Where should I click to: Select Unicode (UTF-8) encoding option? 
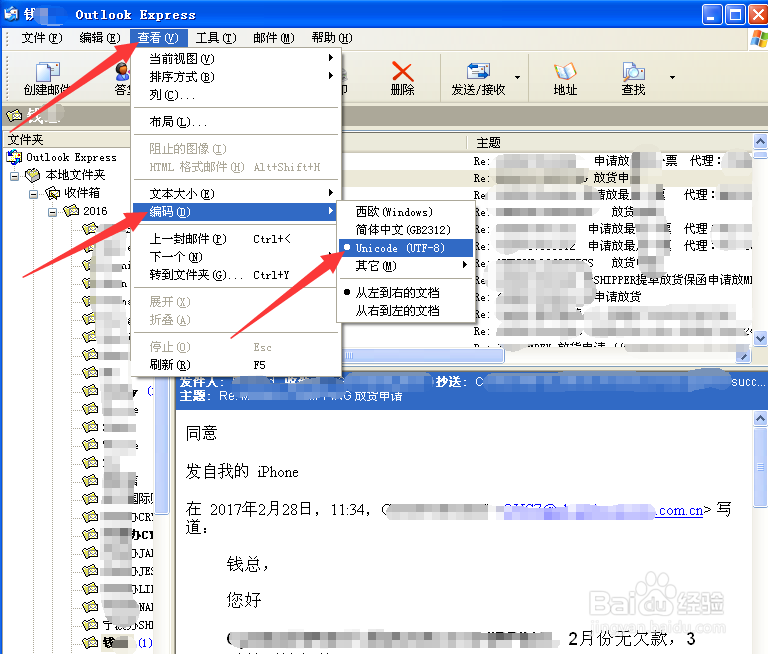tap(406, 248)
